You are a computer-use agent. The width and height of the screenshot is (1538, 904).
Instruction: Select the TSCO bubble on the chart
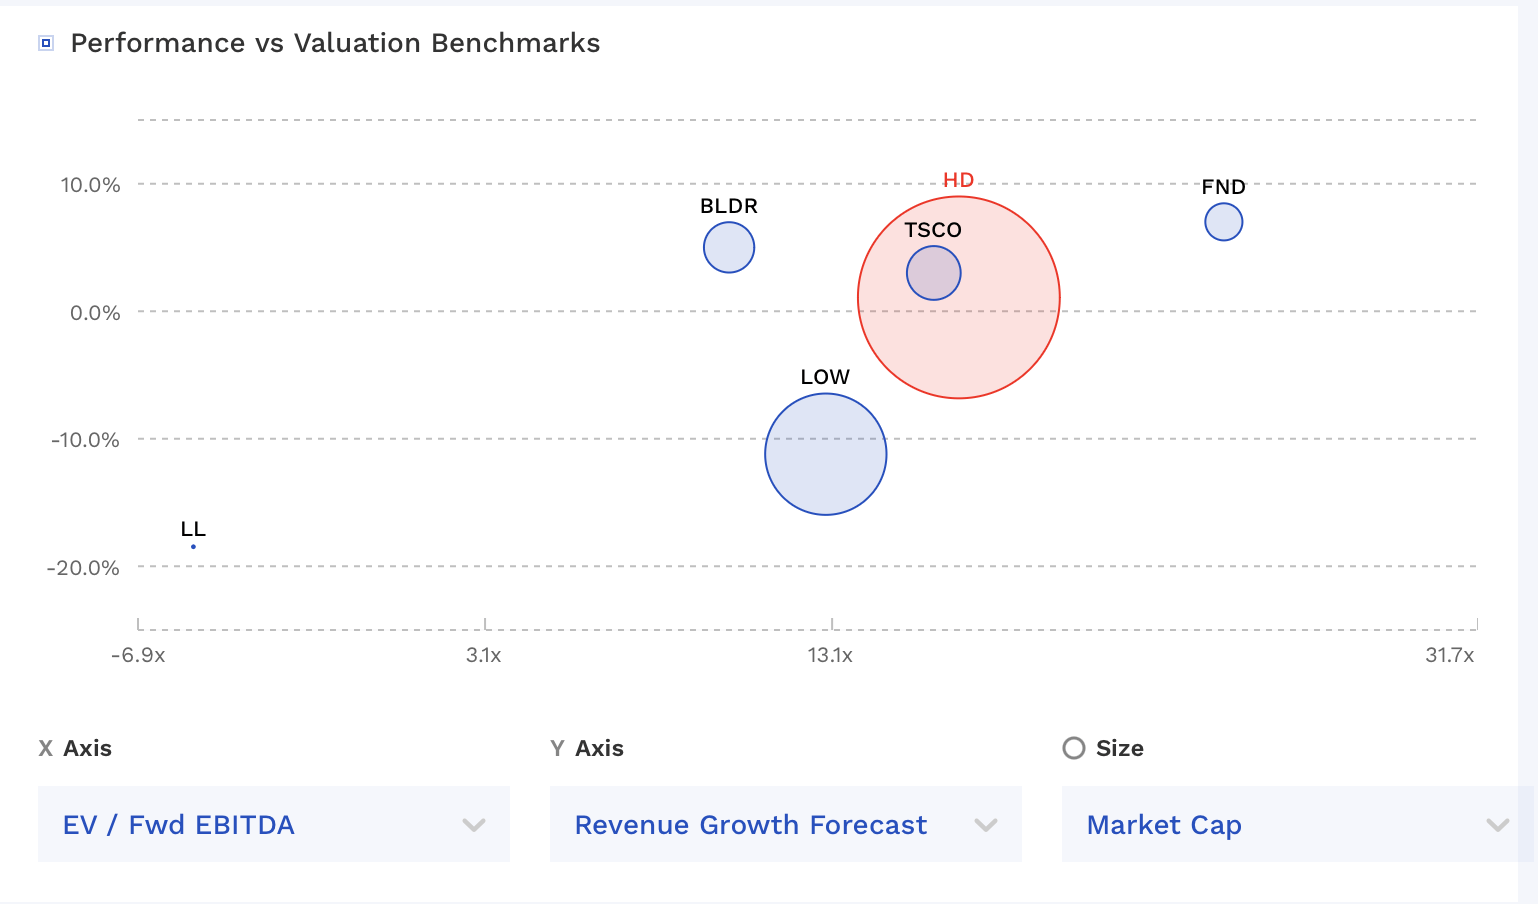point(933,273)
